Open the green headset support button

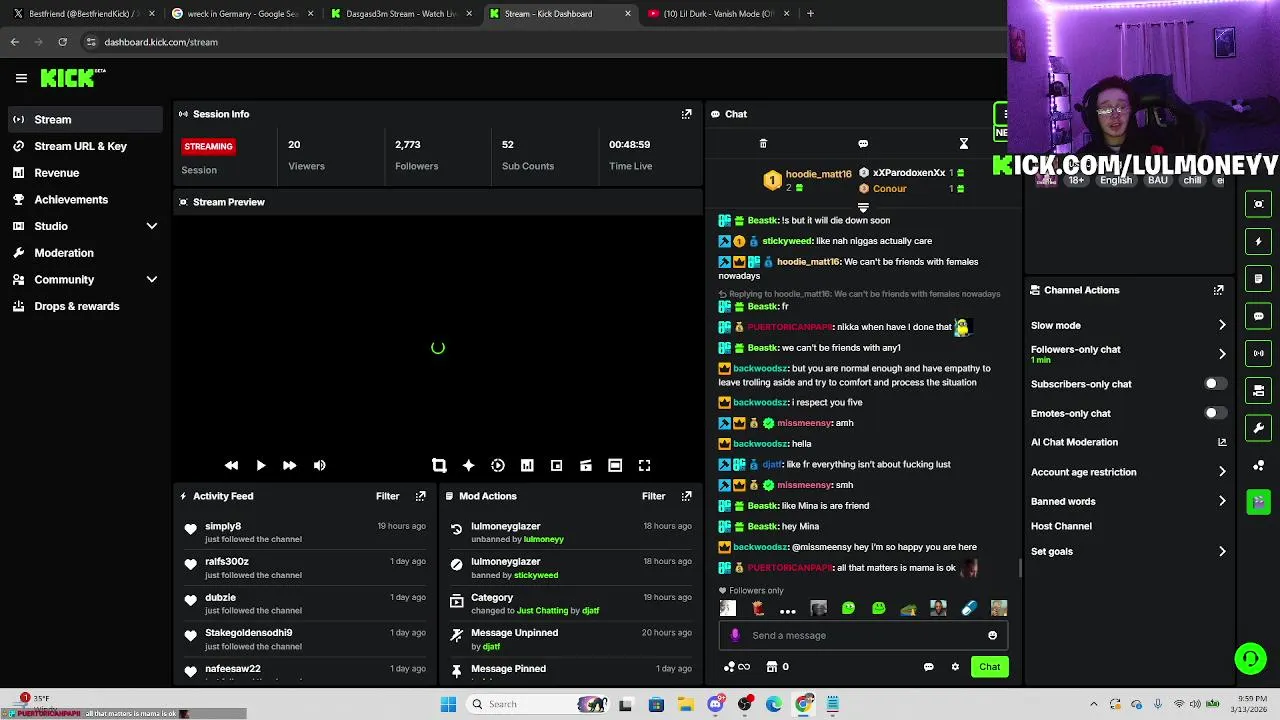click(1250, 658)
